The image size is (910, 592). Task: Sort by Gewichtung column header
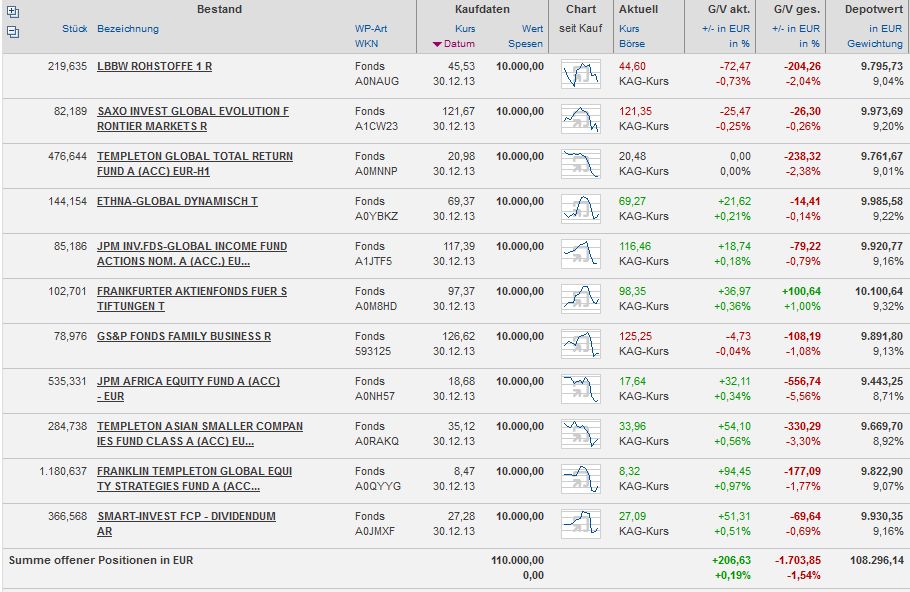tap(875, 44)
